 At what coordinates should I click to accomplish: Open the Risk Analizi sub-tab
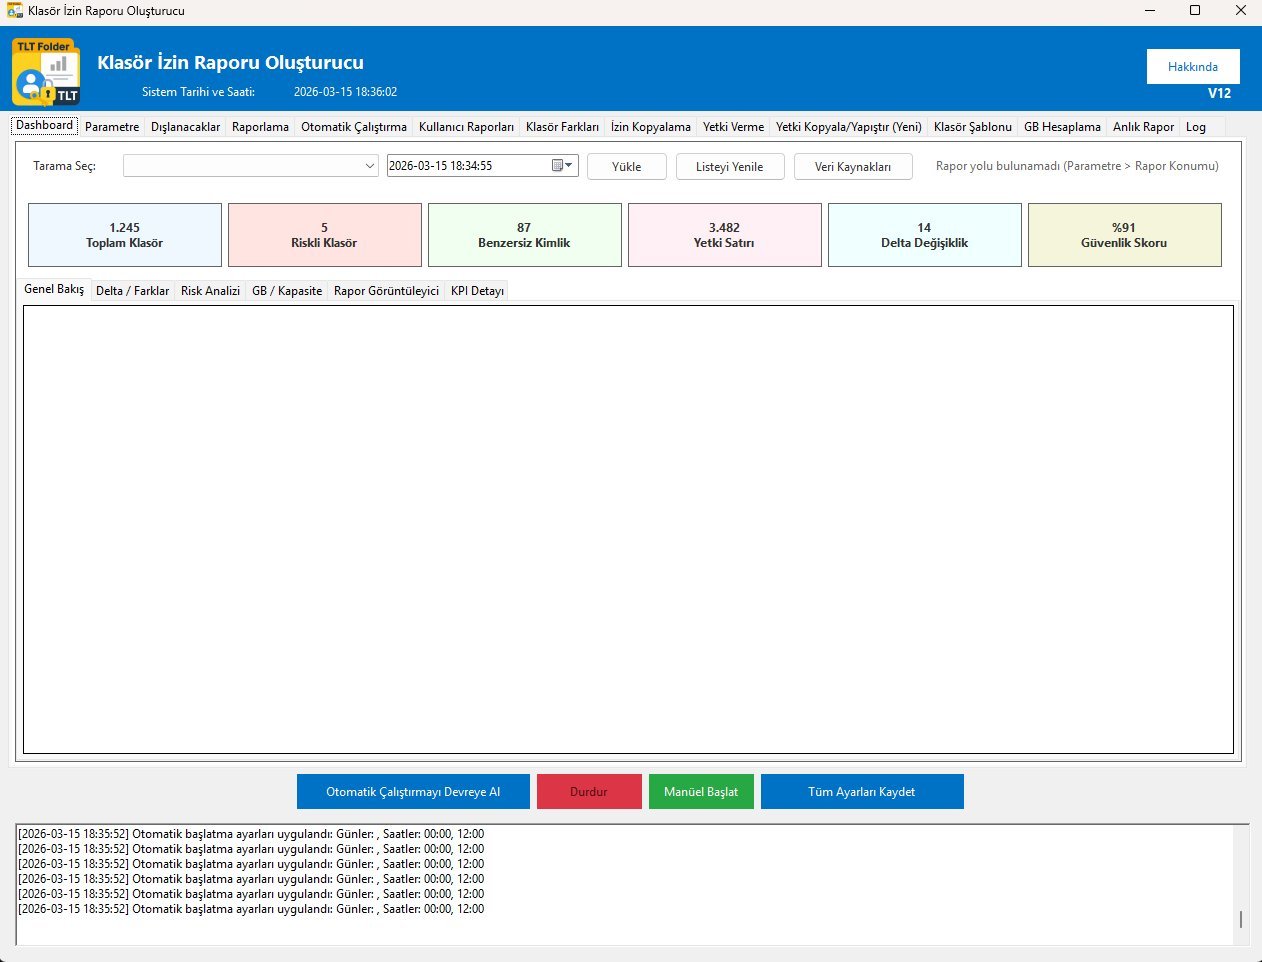210,291
